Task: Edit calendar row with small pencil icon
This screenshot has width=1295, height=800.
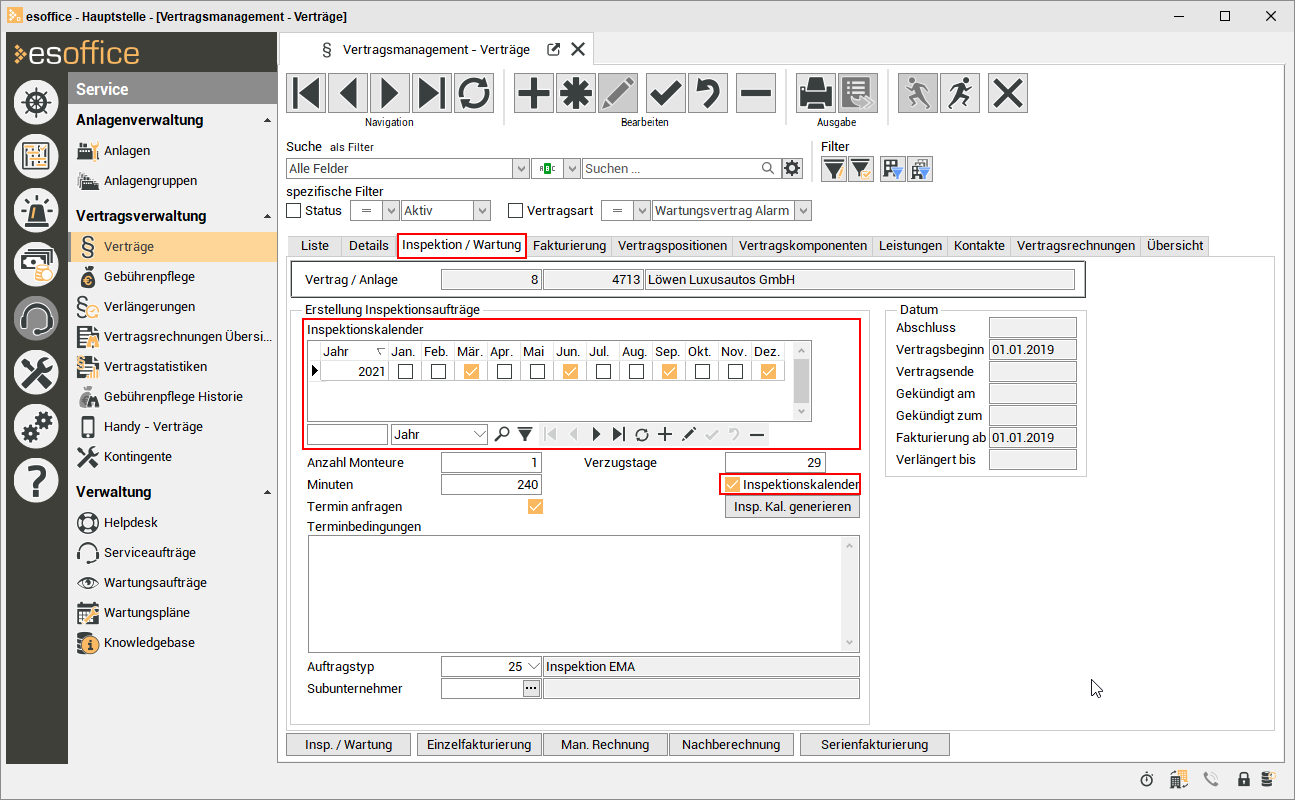Action: [x=688, y=434]
